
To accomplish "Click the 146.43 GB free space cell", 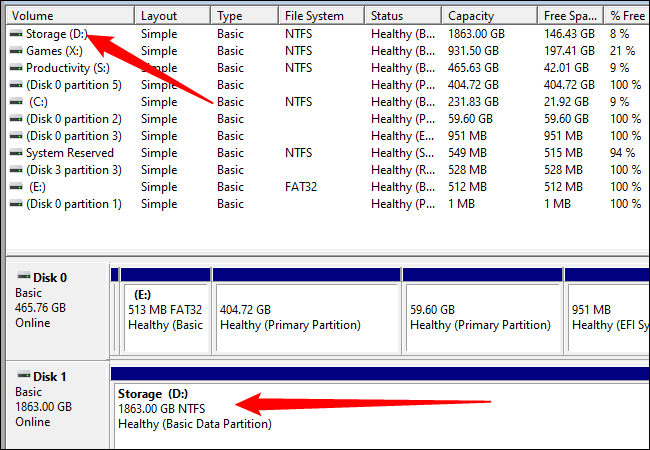I will (569, 34).
